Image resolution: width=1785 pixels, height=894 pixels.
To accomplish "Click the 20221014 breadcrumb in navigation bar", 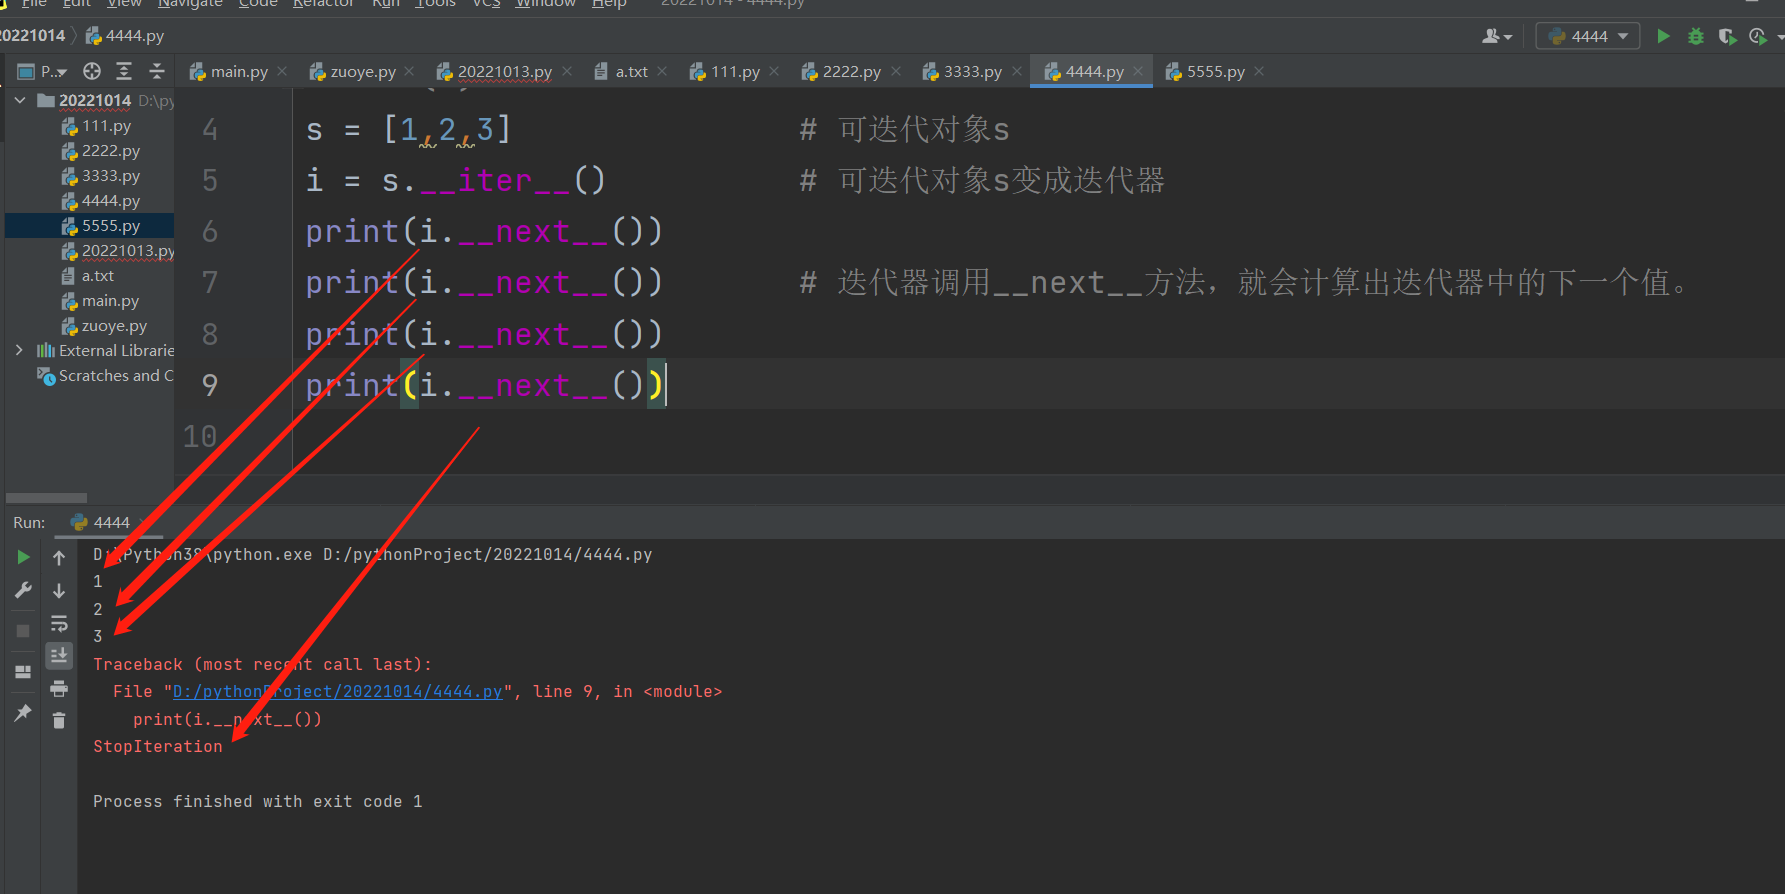I will pos(32,36).
